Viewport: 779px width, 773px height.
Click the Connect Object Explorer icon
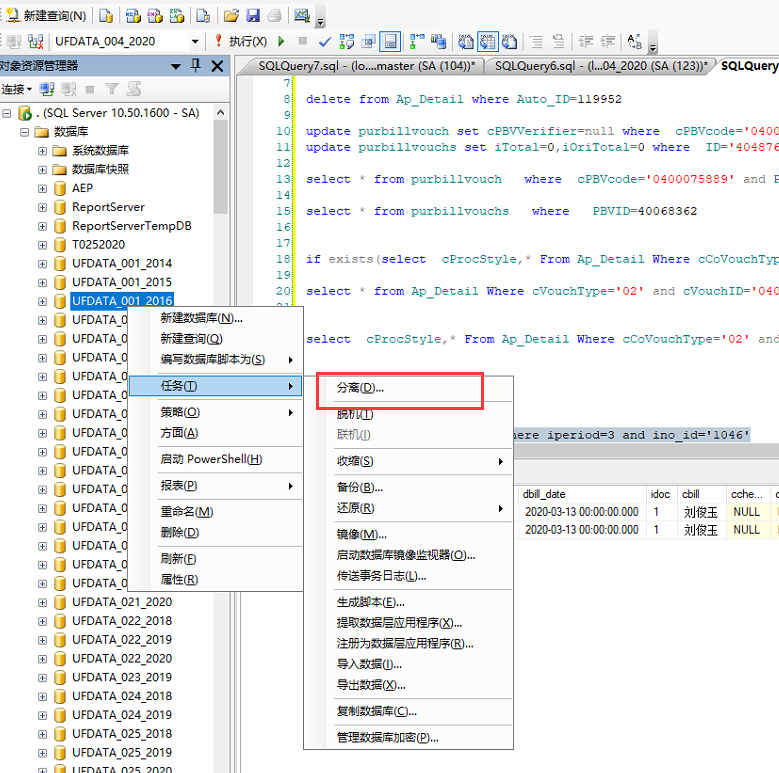[x=47, y=89]
